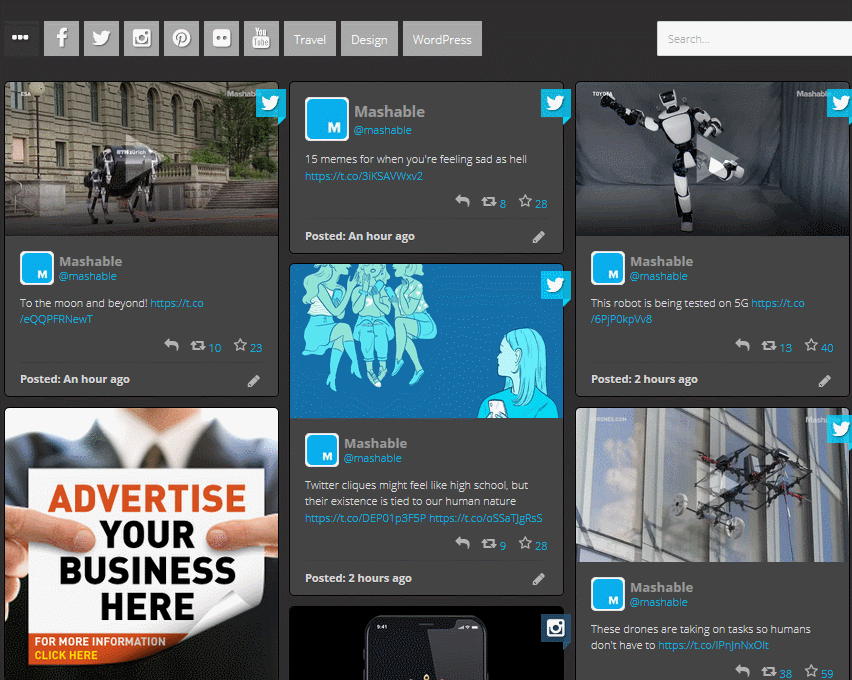852x680 pixels.
Task: Open Mashable avatar on drones post
Action: [608, 594]
